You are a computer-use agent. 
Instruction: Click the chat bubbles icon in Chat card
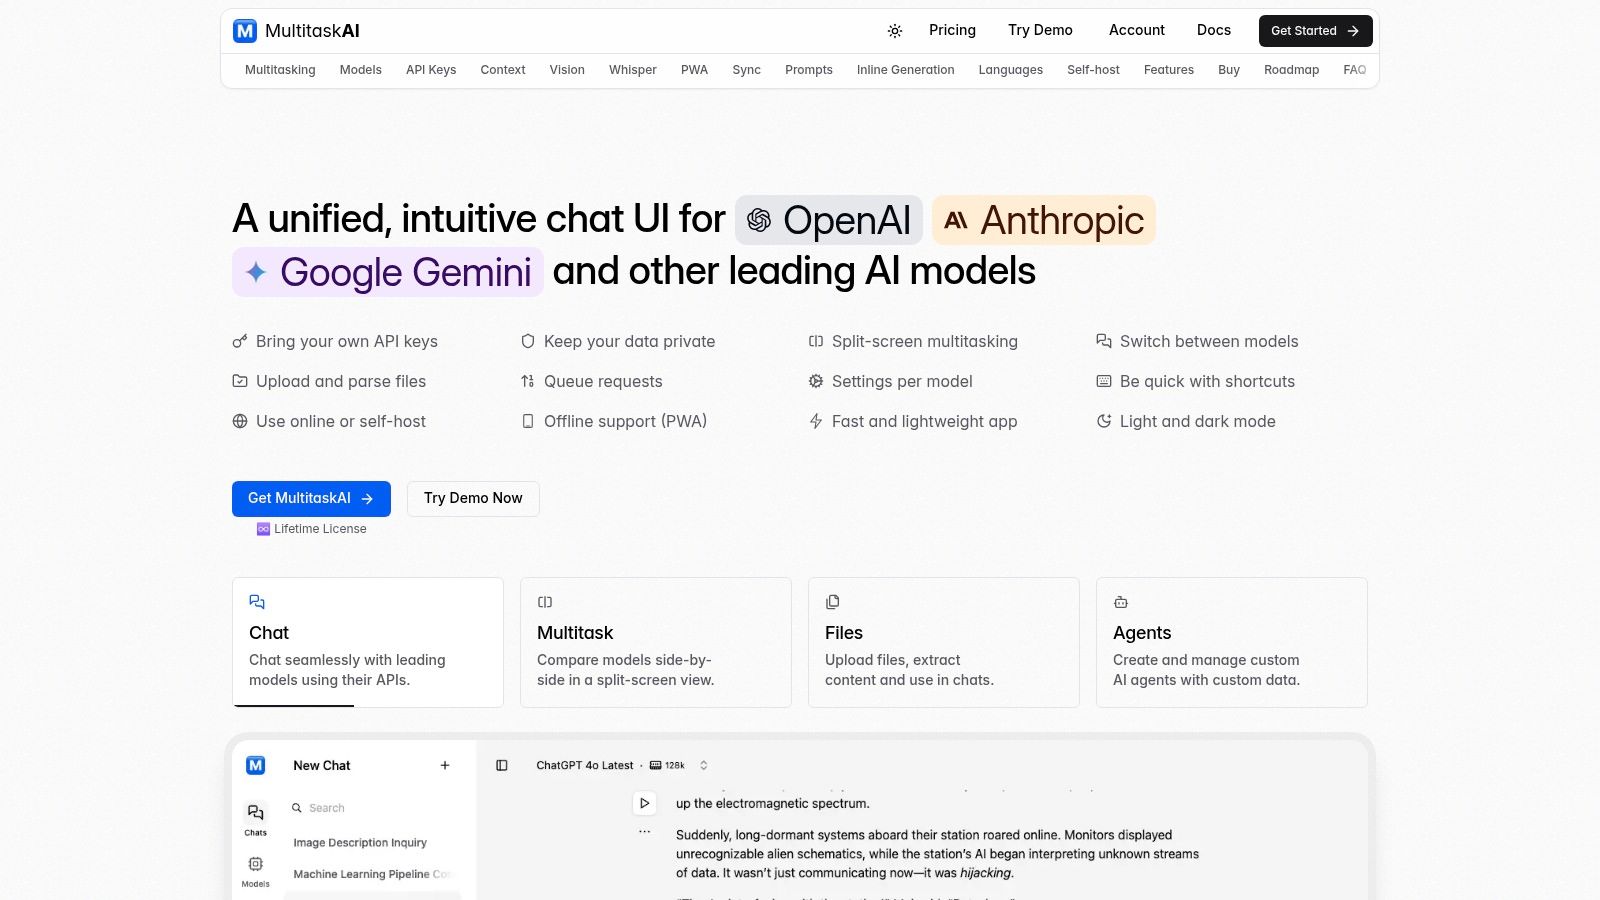pos(257,602)
